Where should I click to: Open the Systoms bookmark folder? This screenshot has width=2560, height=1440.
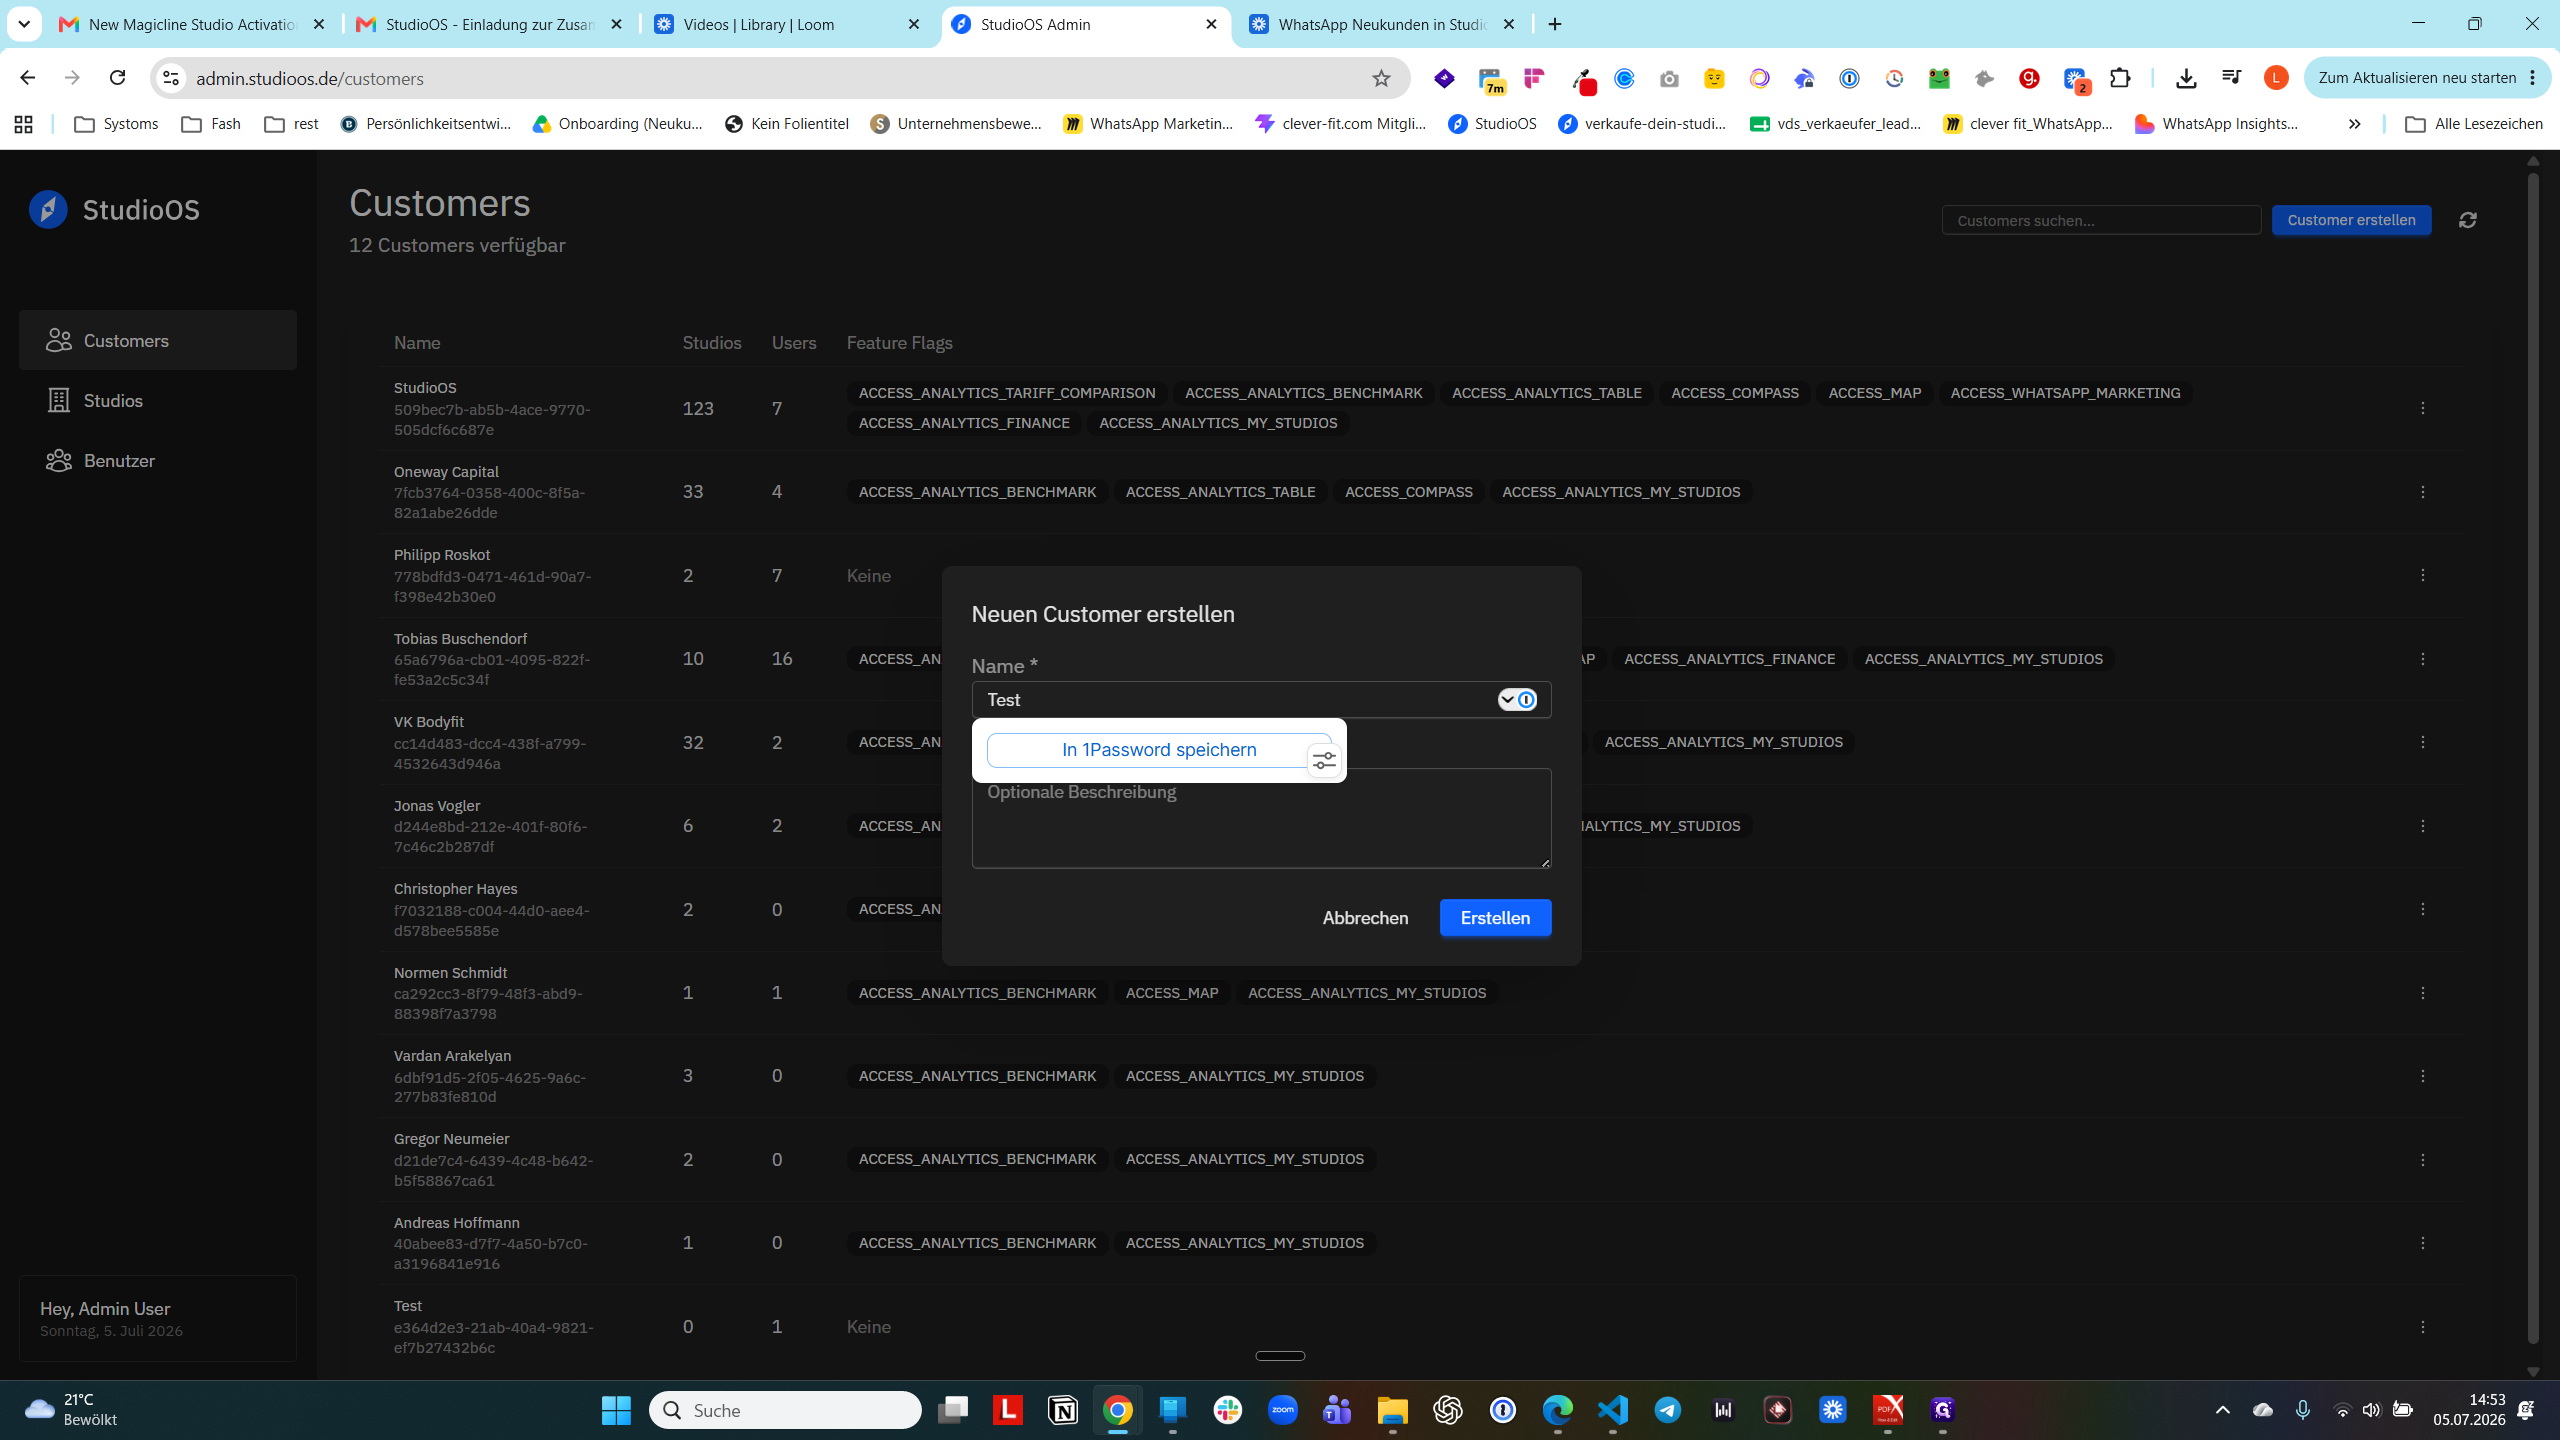tap(117, 124)
